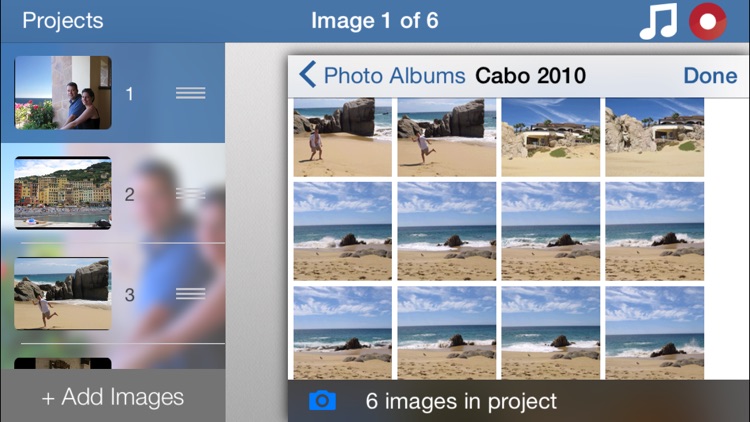The width and height of the screenshot is (750, 422).
Task: Pick first-row photo, villa behind large rock
Action: pos(655,138)
